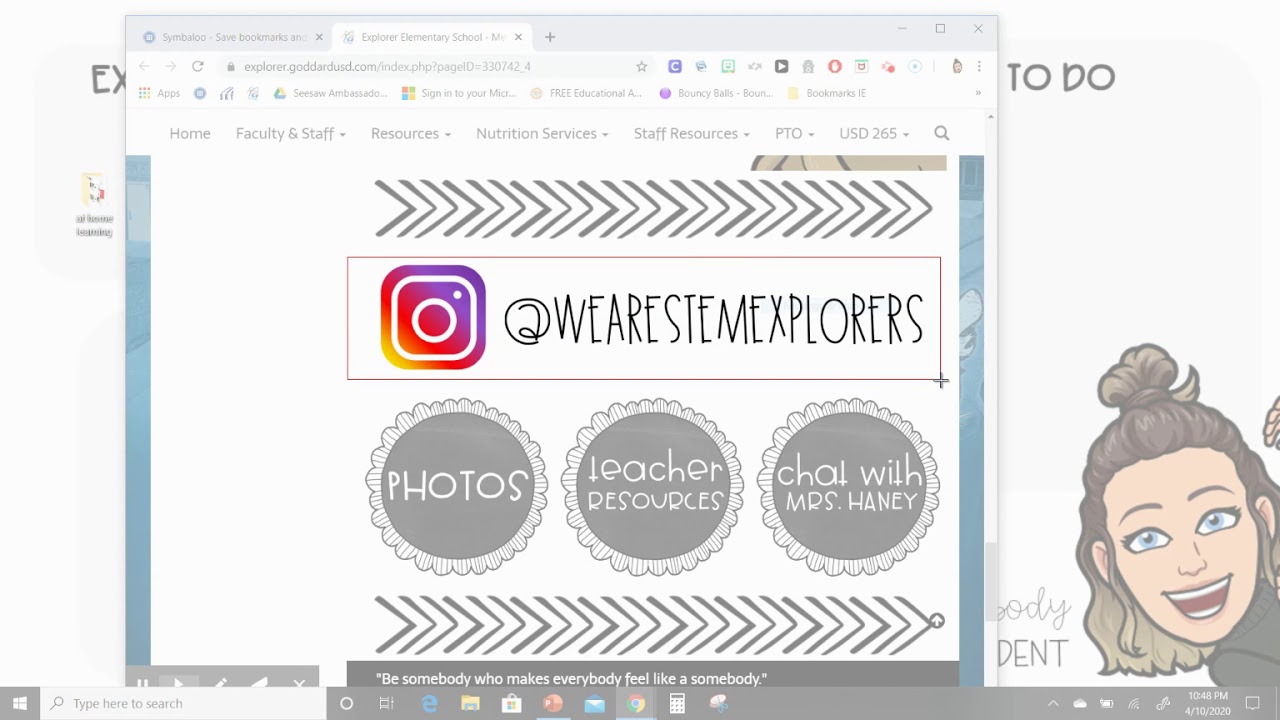
Task: Go forward to the next page
Action: [x=170, y=66]
